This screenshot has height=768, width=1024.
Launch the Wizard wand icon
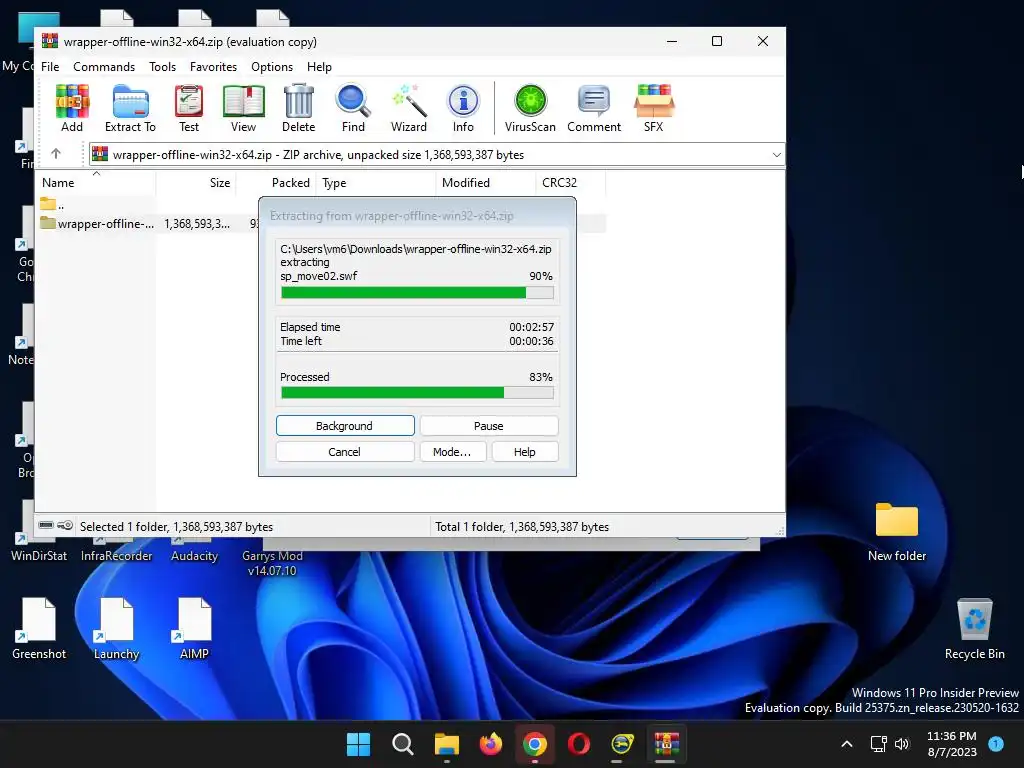click(409, 108)
